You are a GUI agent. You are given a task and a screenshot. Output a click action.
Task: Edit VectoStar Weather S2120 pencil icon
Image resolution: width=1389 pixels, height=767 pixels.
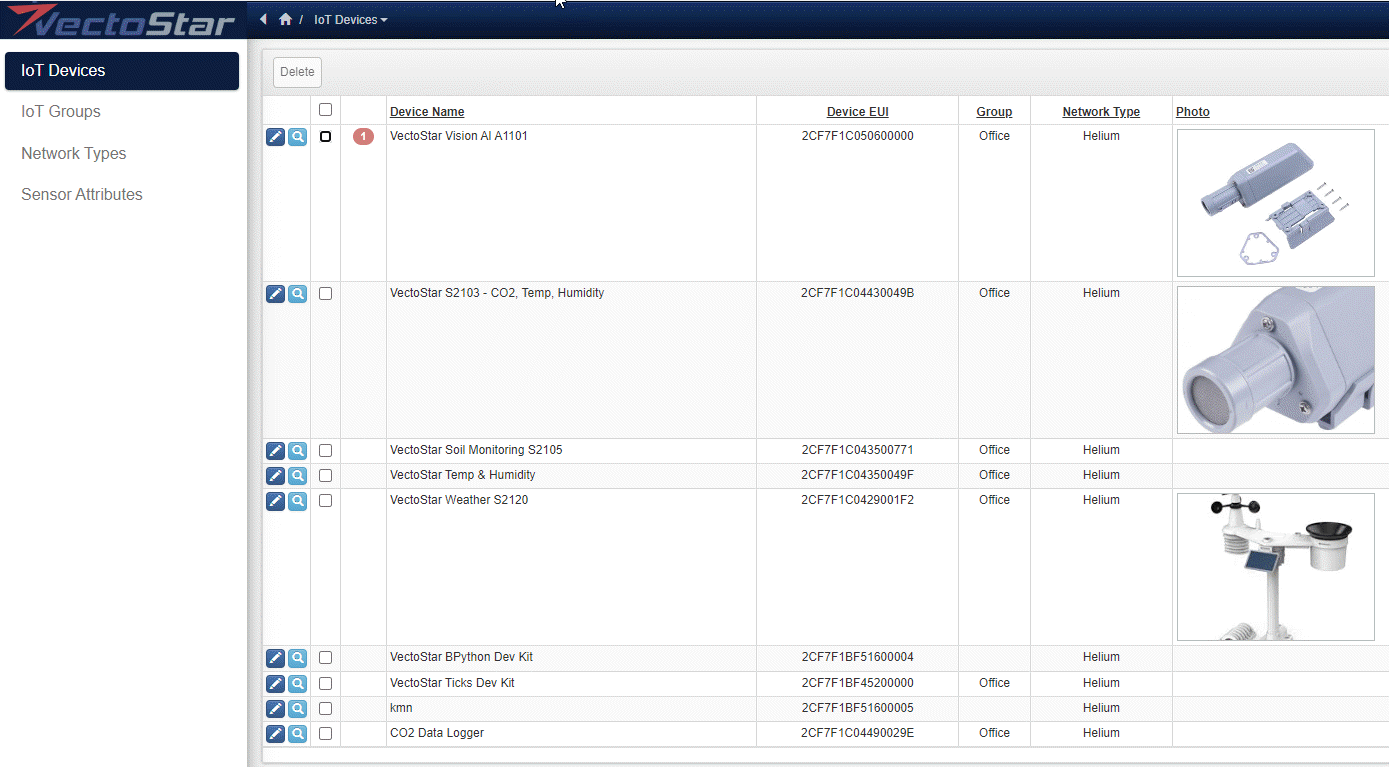point(275,501)
